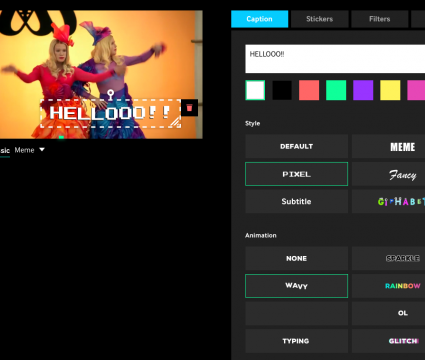Set animation to SPARKLE
The image size is (425, 360).
[388, 258]
